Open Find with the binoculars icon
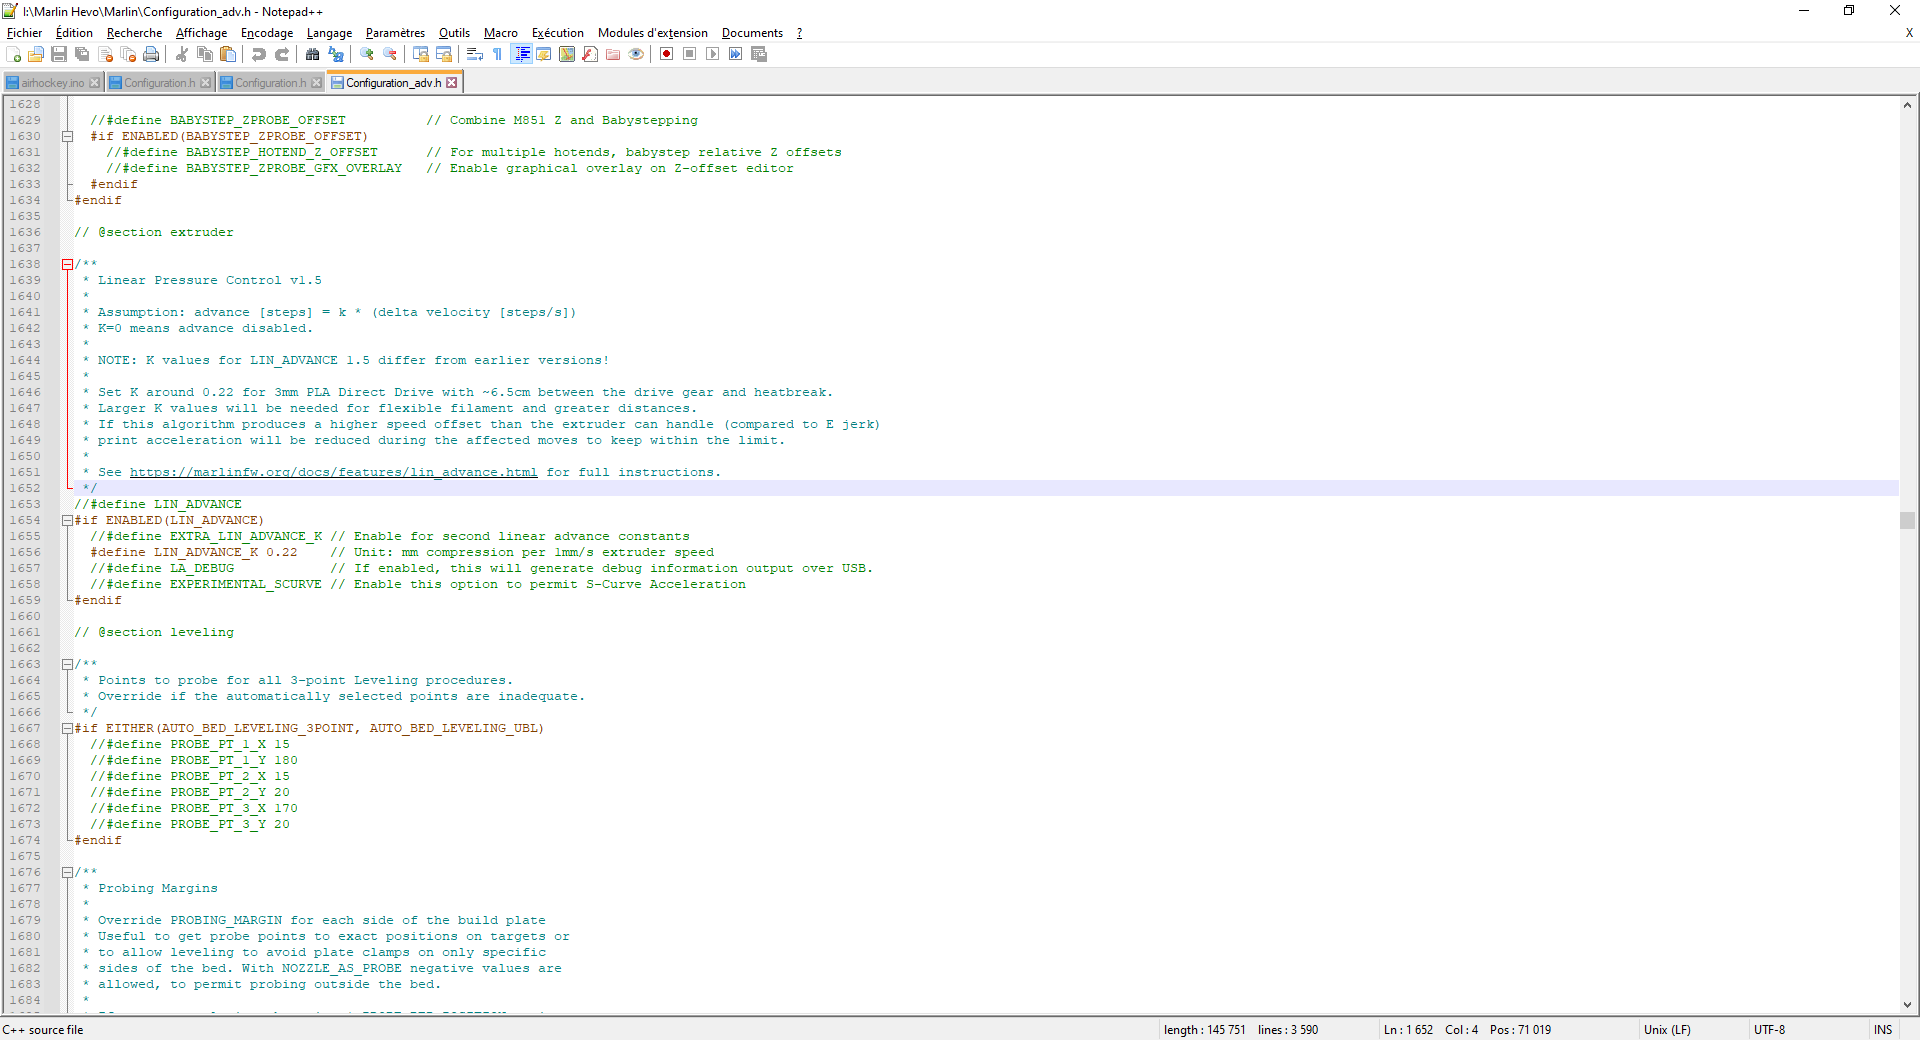1920x1040 pixels. (313, 54)
